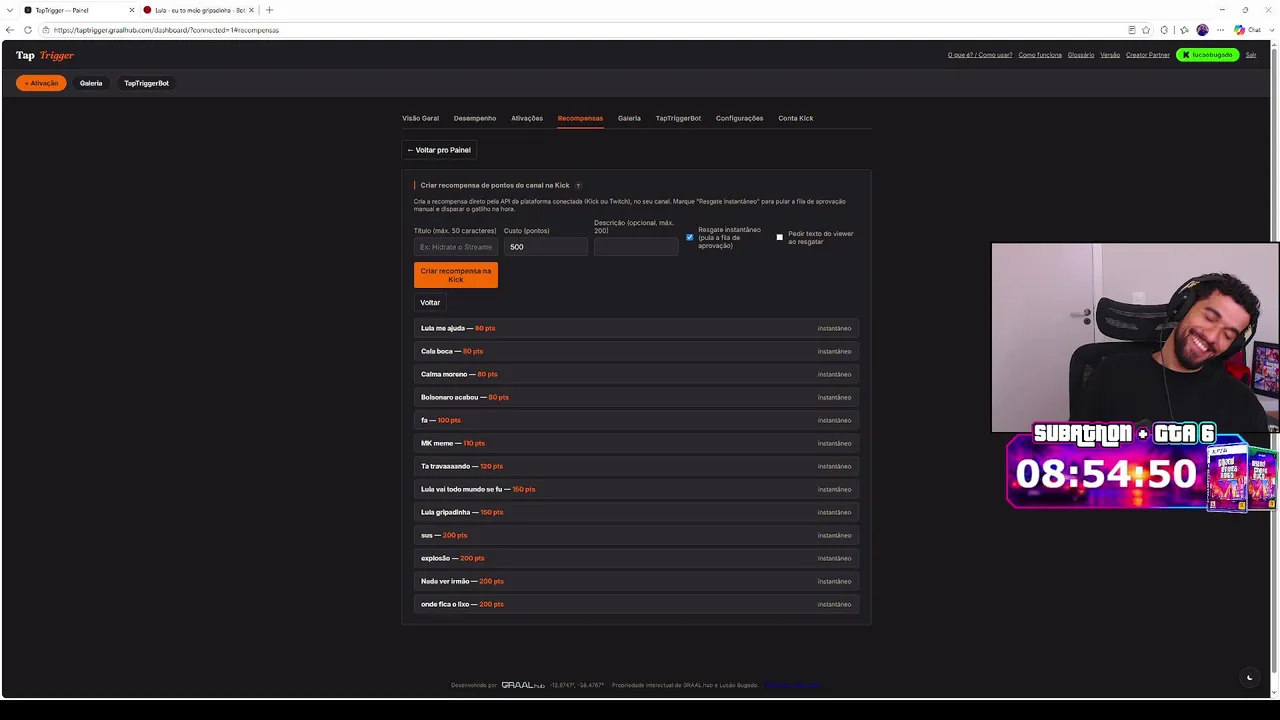Image resolution: width=1280 pixels, height=720 pixels.
Task: Close the Lula eu to meio gripadinha tab
Action: click(x=252, y=10)
